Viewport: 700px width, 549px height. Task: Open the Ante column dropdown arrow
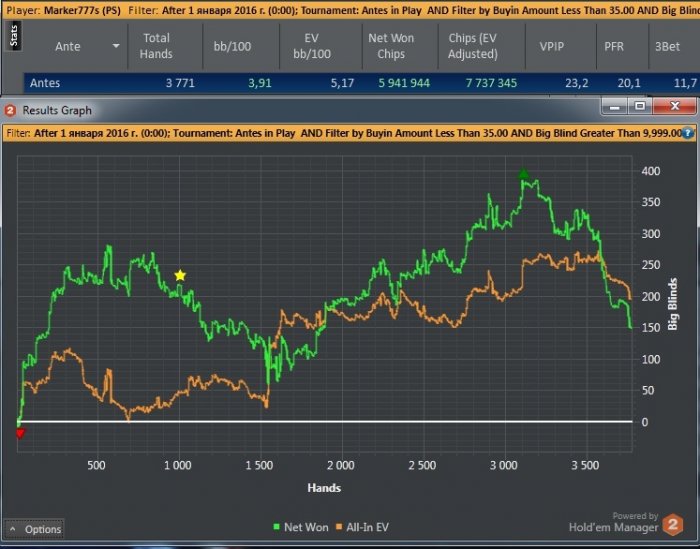(116, 46)
